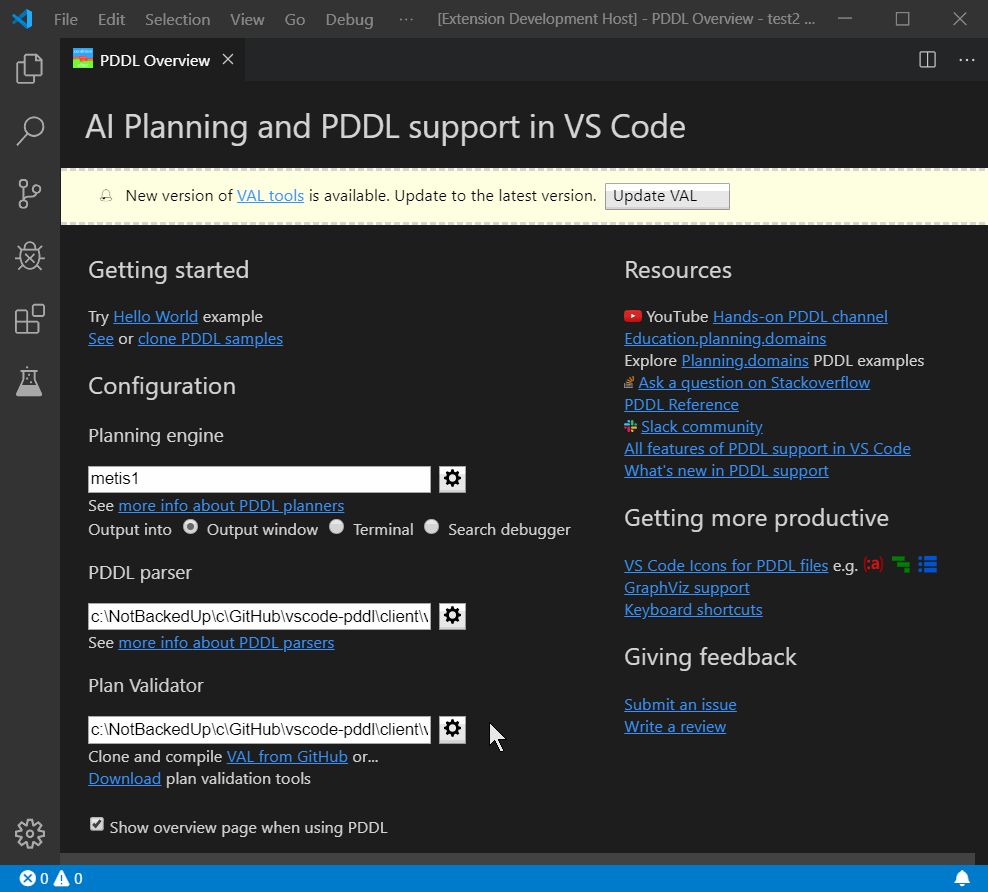Image resolution: width=988 pixels, height=892 pixels.
Task: Click the See samples link
Action: pyautogui.click(x=101, y=338)
